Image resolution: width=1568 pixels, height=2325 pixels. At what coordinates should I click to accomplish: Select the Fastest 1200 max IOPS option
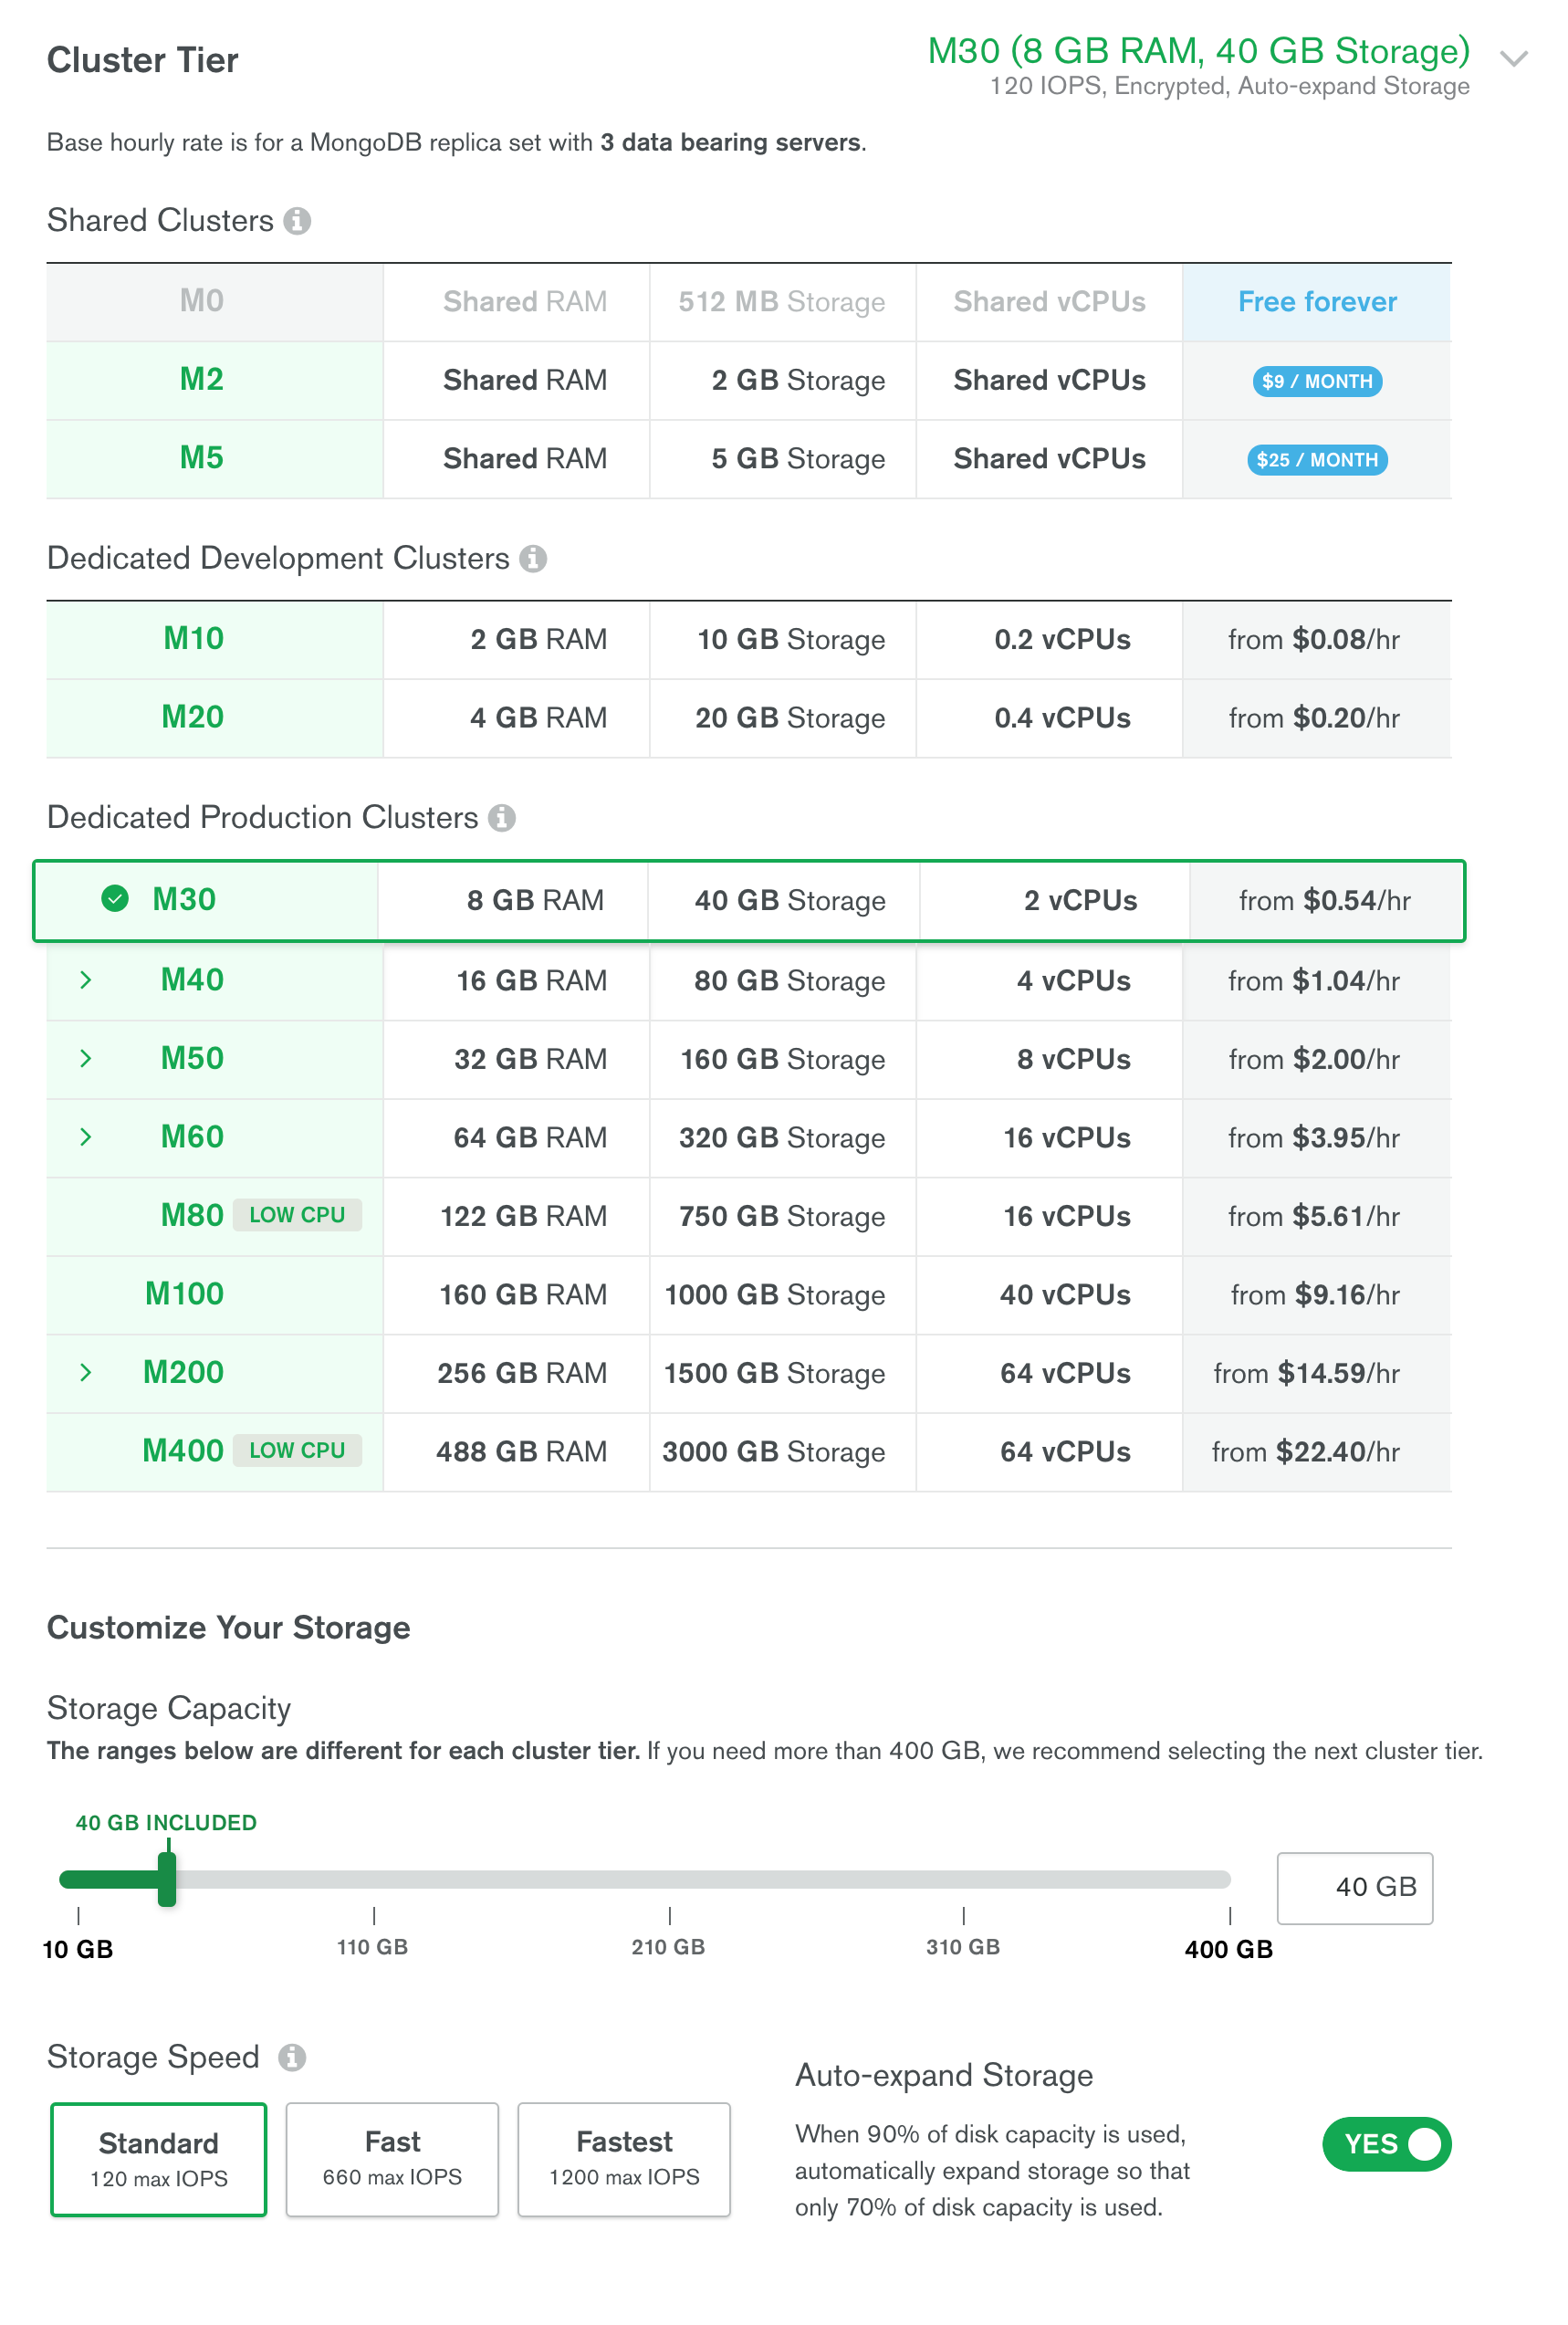[624, 2159]
